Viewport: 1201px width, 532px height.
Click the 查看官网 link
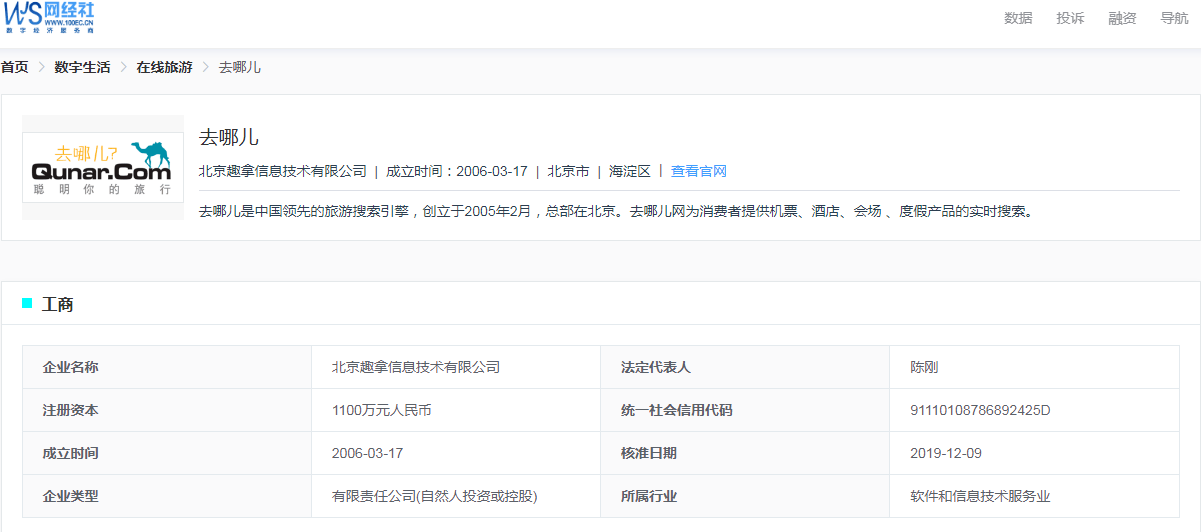[698, 171]
